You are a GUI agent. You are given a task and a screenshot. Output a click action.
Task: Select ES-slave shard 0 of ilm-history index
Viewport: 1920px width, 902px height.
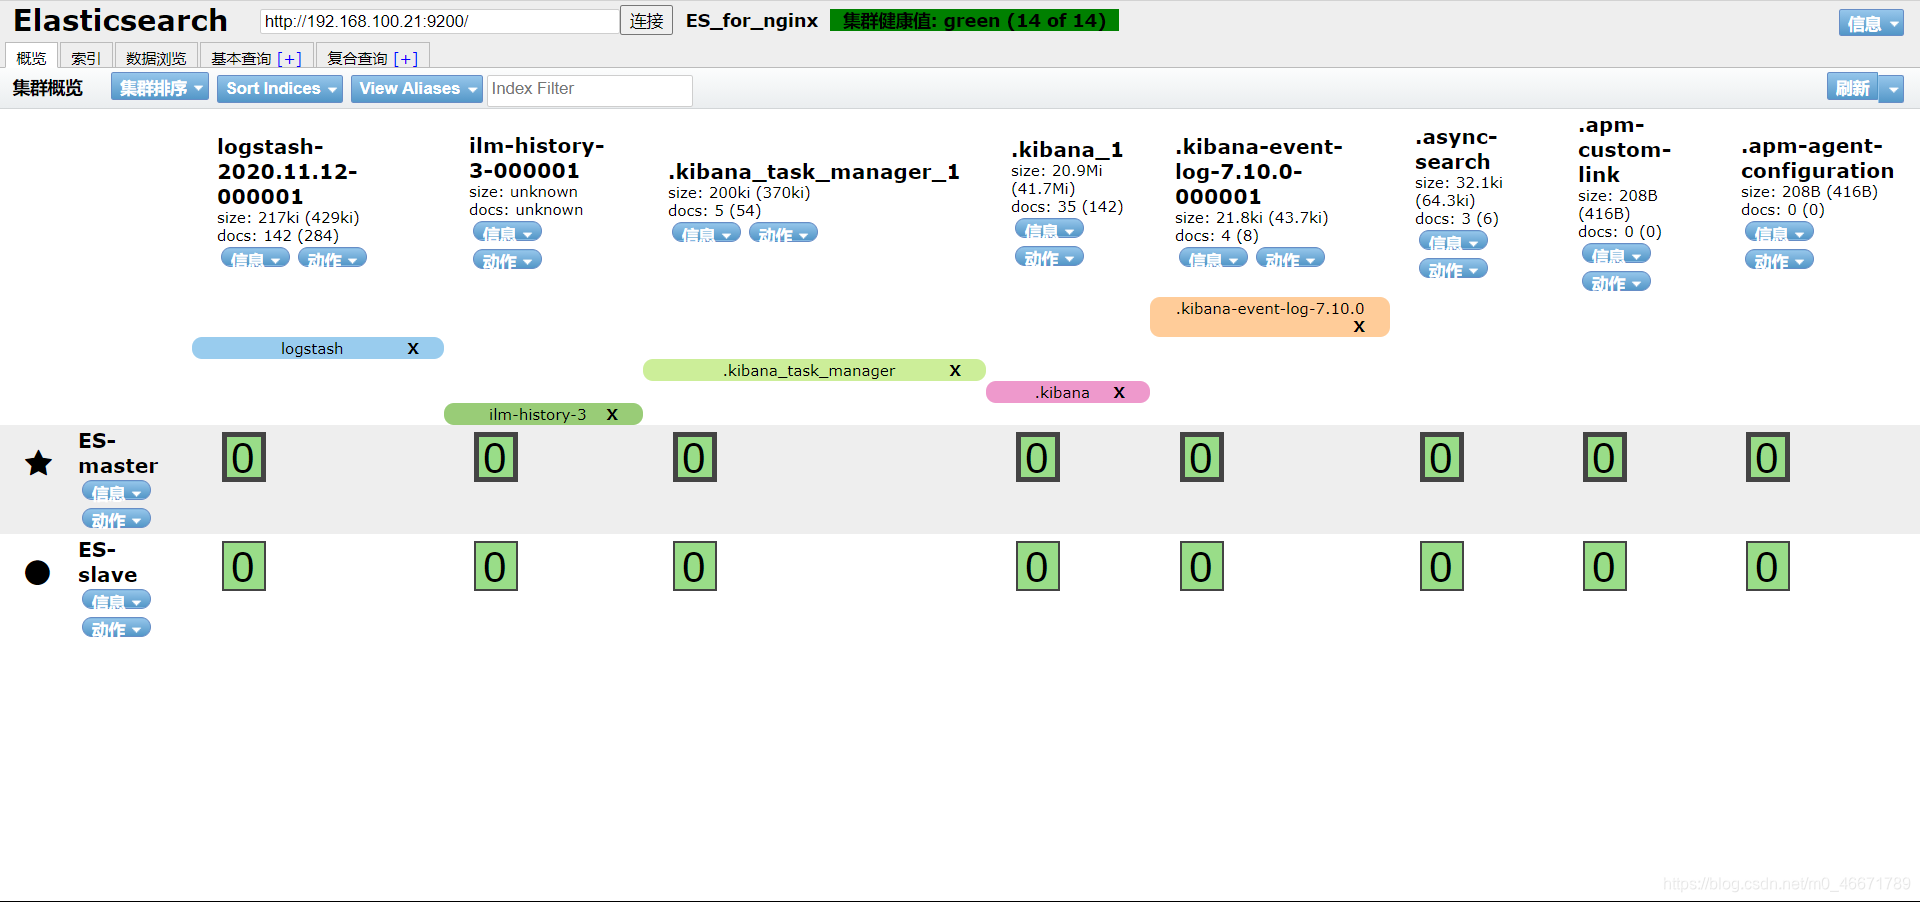pyautogui.click(x=496, y=566)
